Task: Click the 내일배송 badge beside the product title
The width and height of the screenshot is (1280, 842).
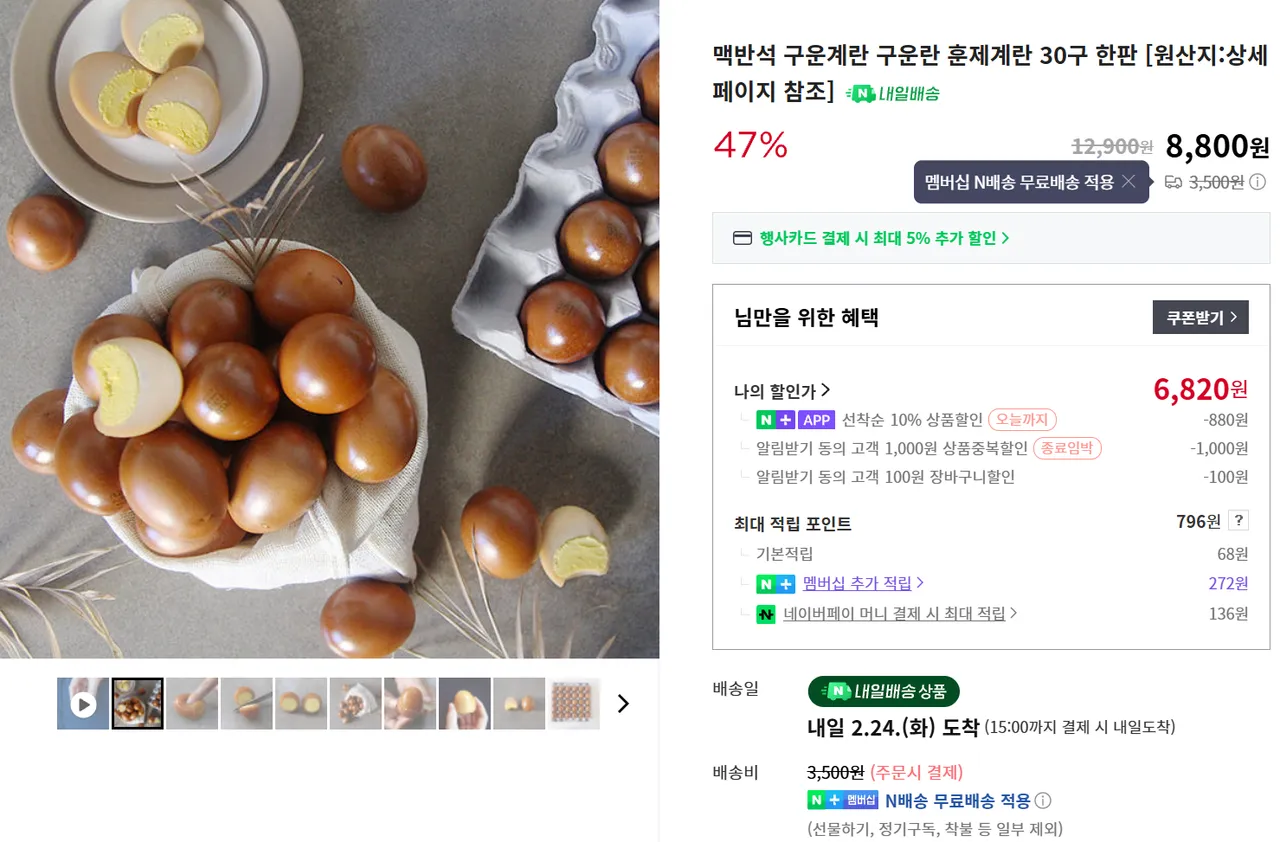Action: point(893,94)
